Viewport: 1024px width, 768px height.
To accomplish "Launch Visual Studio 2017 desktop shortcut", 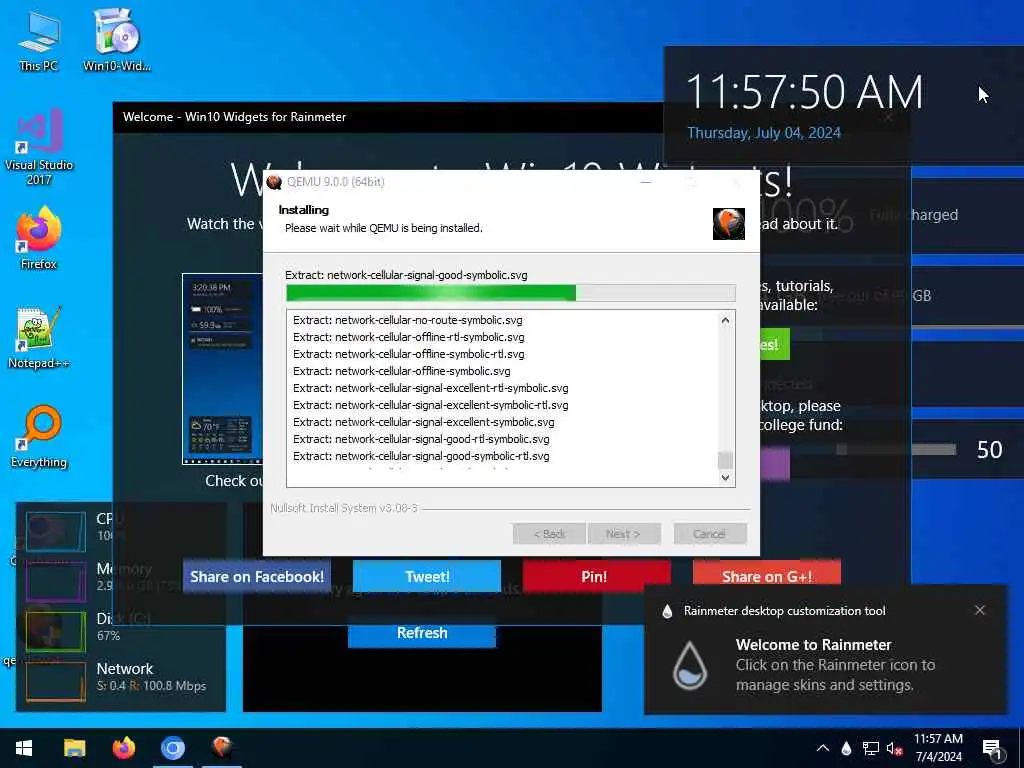I will [39, 147].
